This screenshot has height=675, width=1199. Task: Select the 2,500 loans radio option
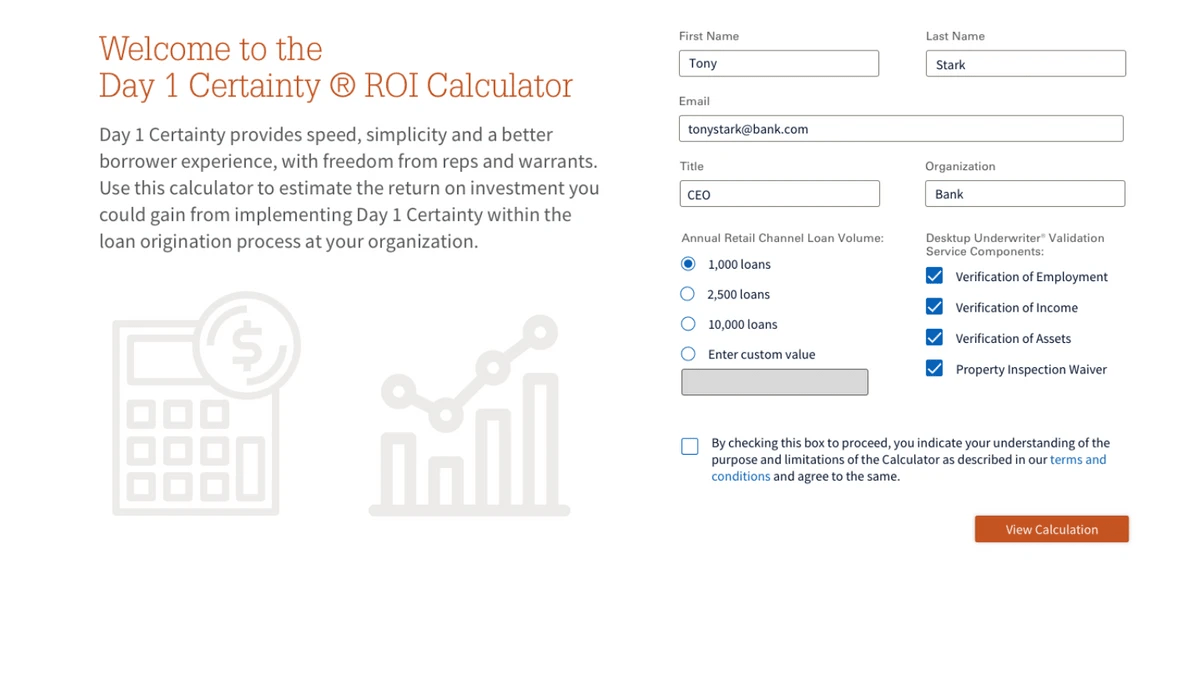[688, 294]
